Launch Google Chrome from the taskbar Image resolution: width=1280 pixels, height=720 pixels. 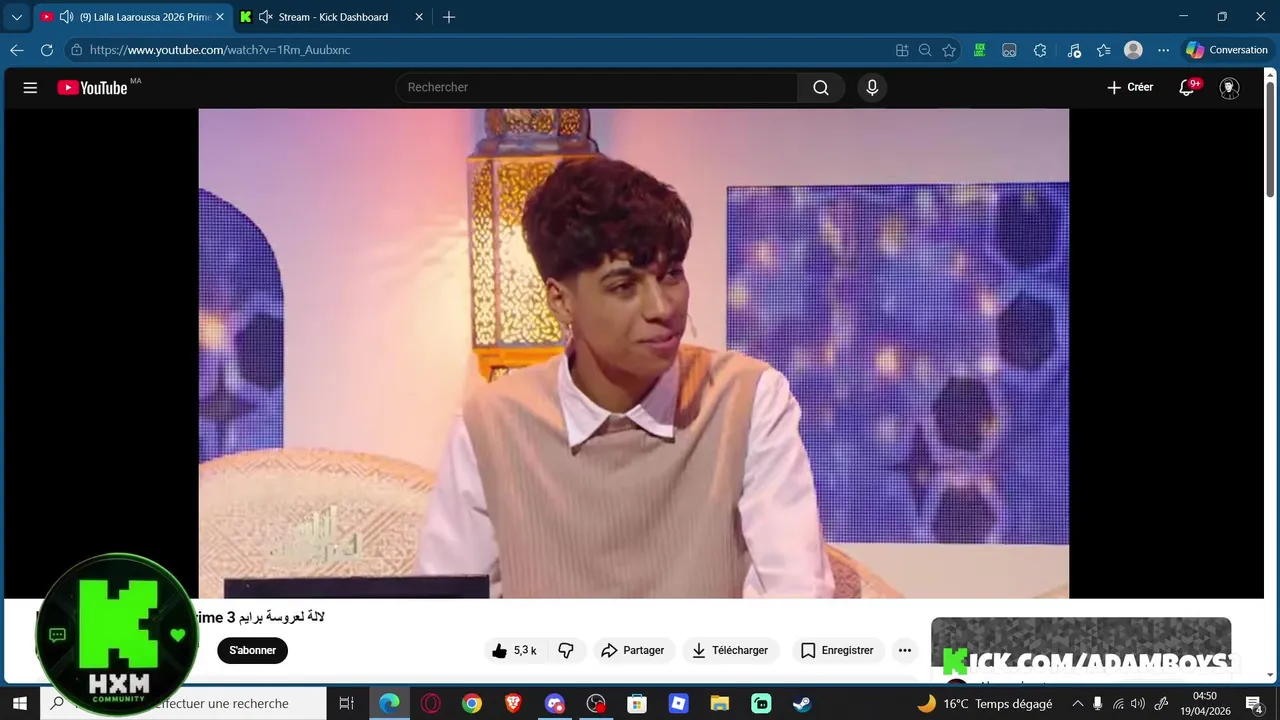[472, 704]
